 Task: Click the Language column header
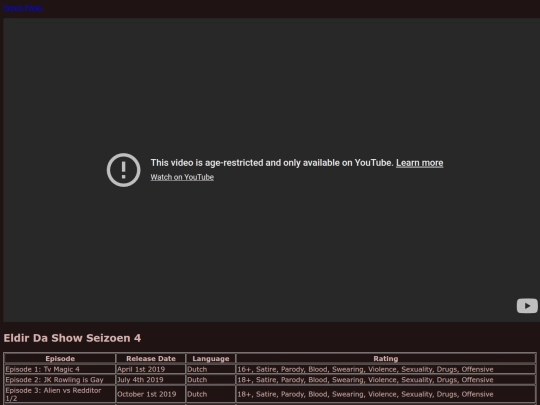211,359
